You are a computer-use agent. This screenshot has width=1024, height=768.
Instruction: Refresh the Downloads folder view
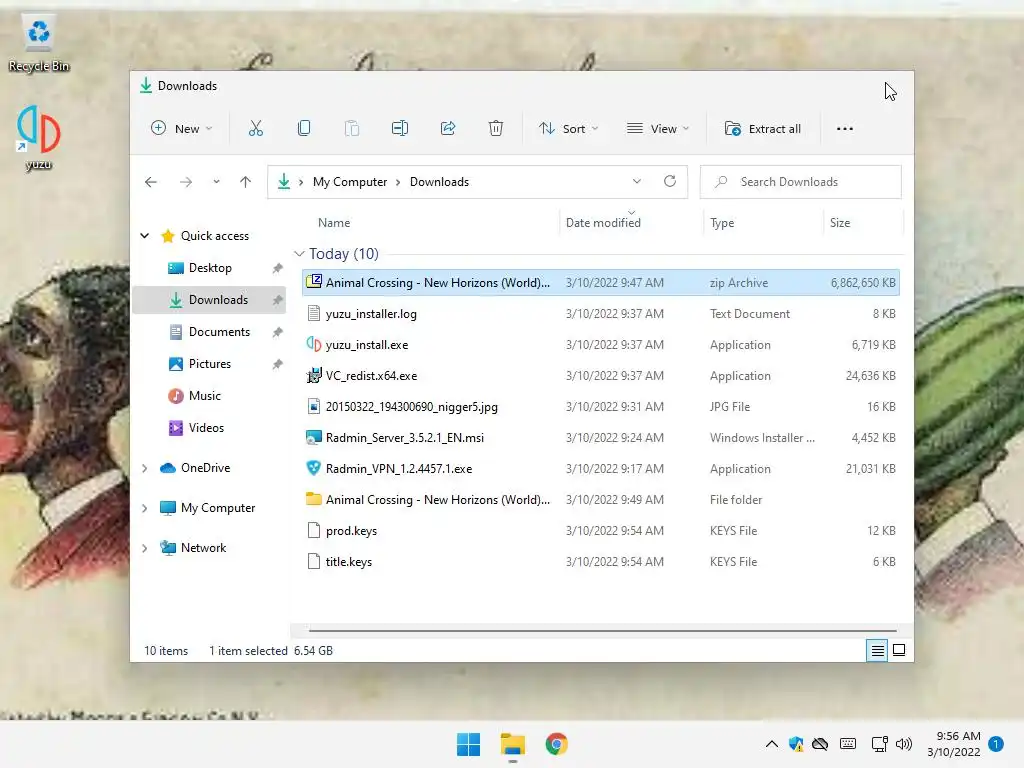tap(670, 182)
